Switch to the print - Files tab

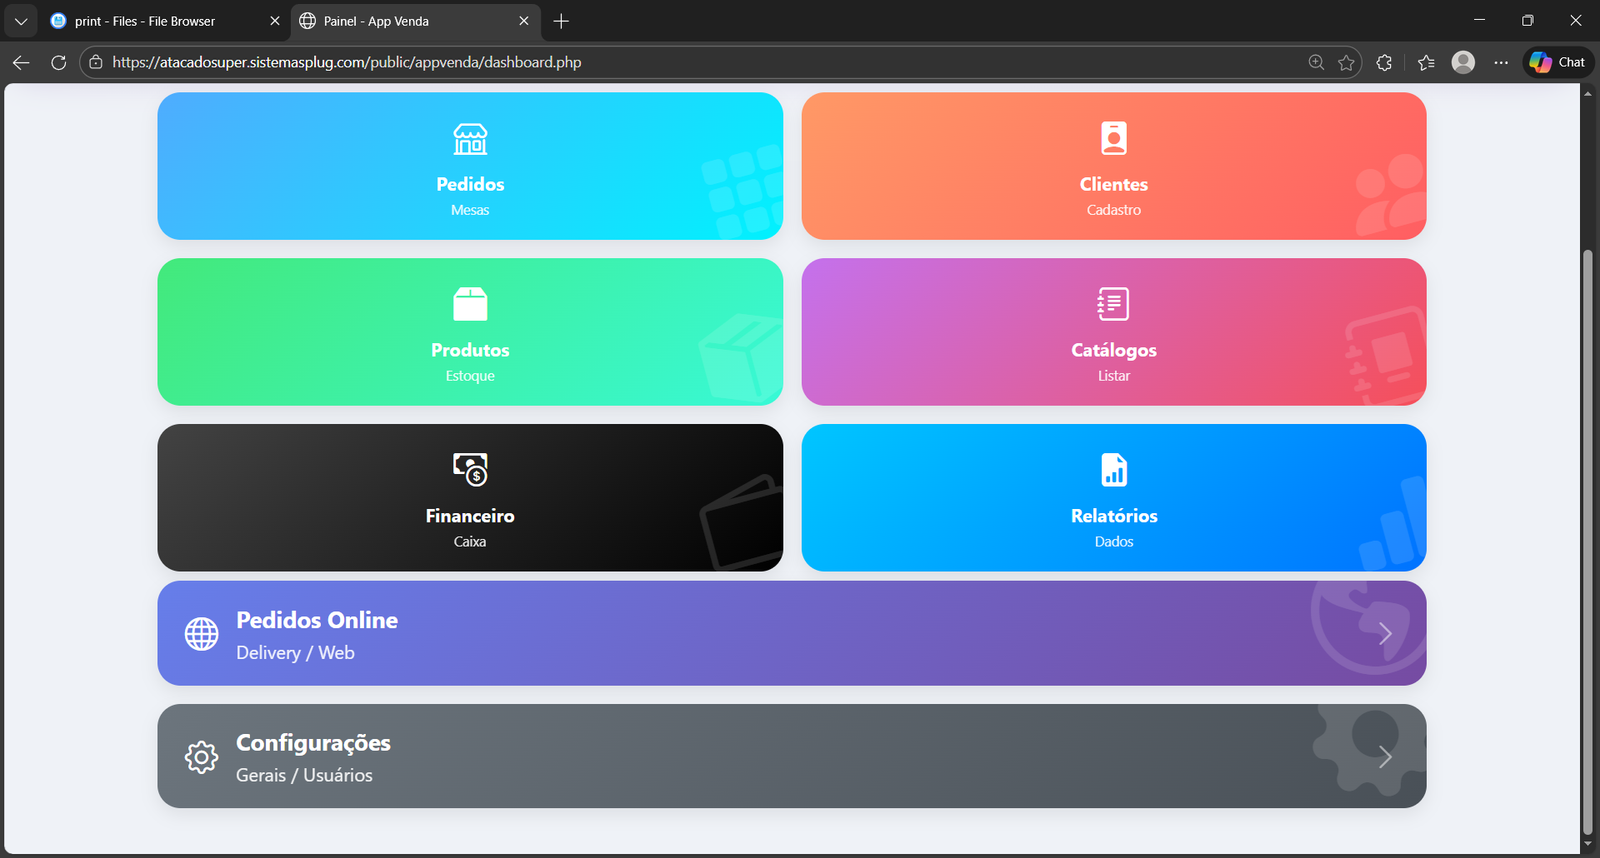pyautogui.click(x=145, y=21)
